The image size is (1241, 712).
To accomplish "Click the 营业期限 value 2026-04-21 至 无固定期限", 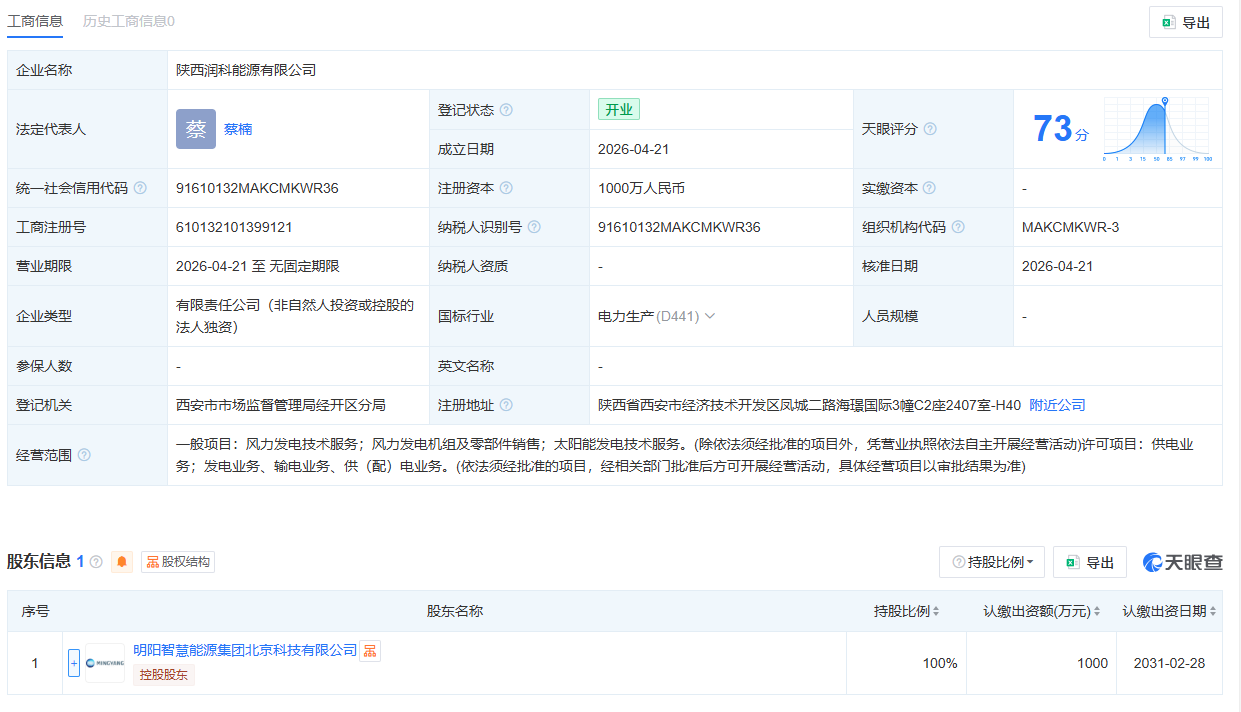I will point(258,266).
